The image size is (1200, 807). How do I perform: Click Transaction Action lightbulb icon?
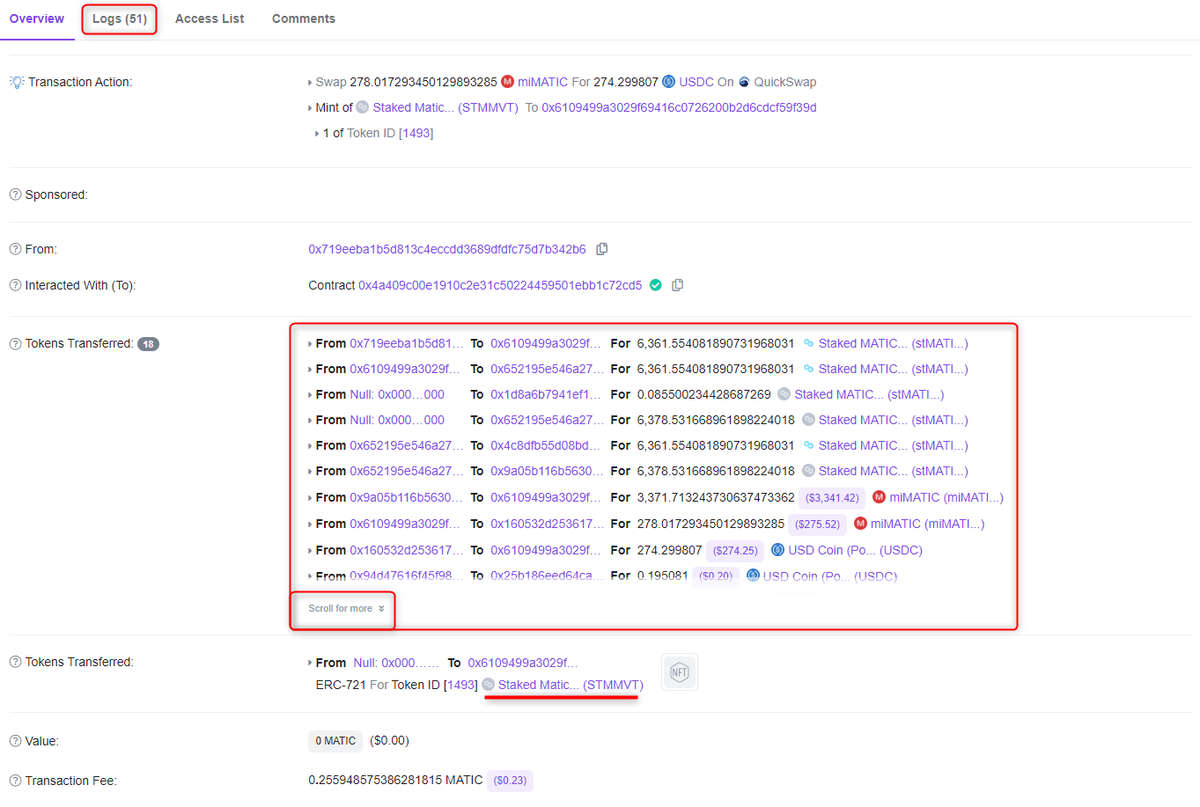pos(16,82)
